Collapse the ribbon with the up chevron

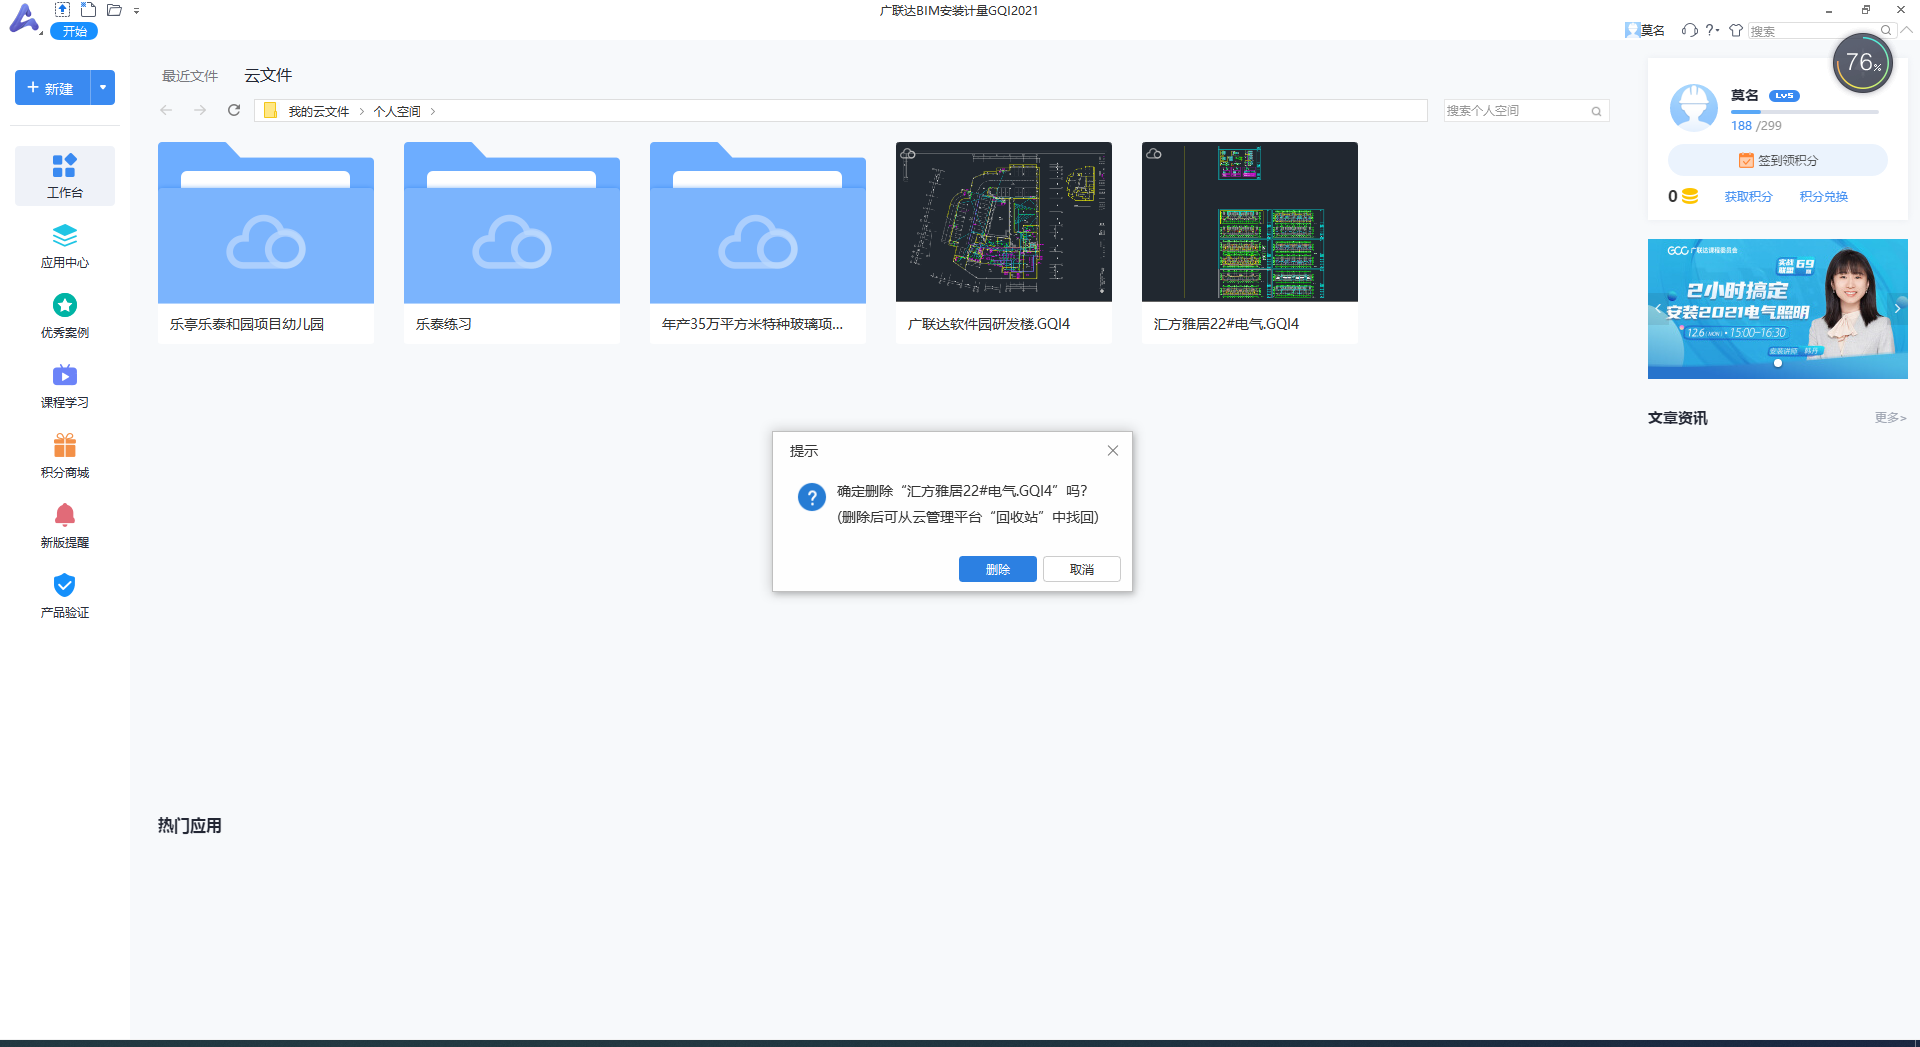point(1907,30)
